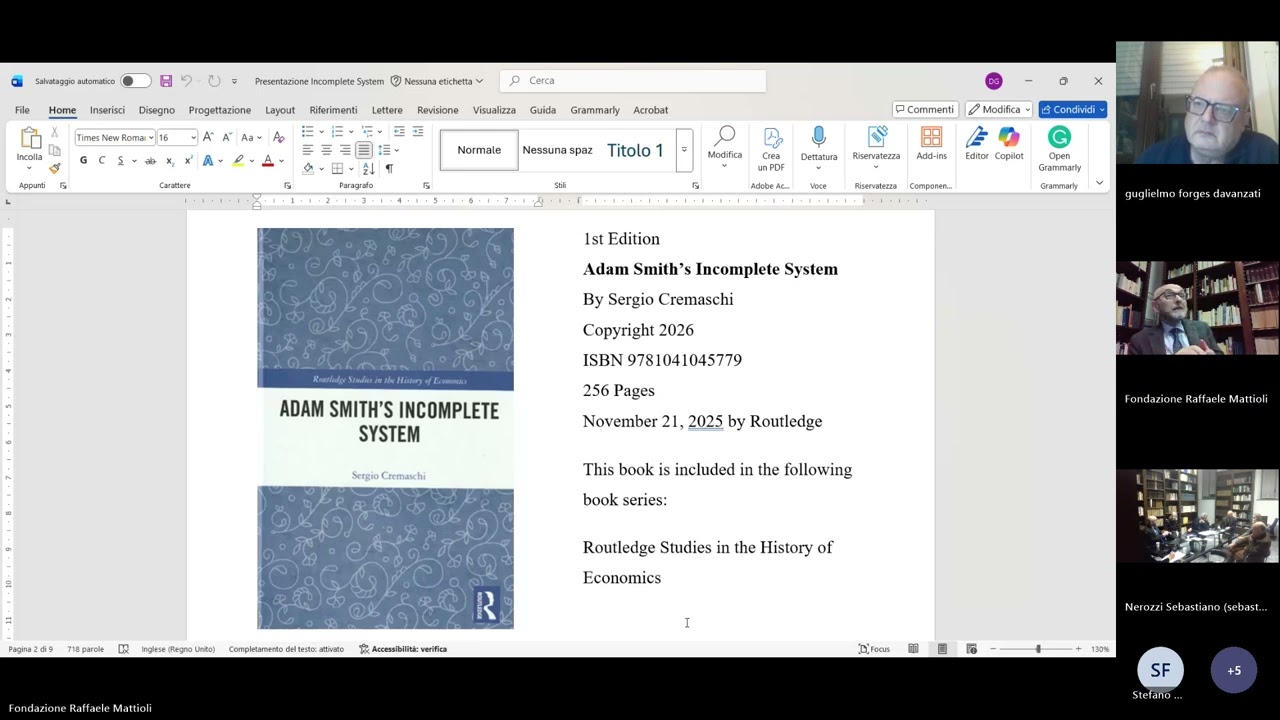Open the File menu
This screenshot has width=1280, height=720.
(22, 110)
